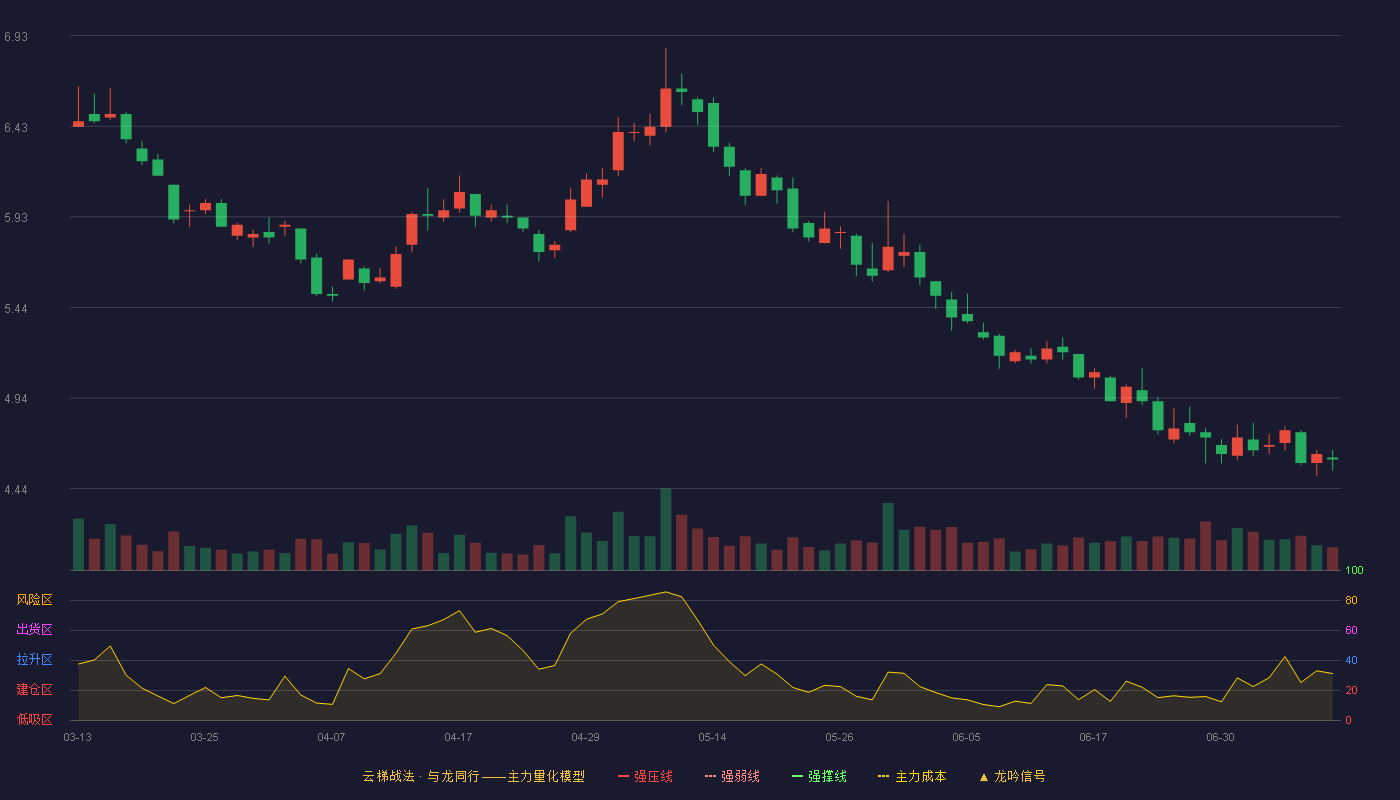The height and width of the screenshot is (800, 1400).
Task: Select the 出货区 zone label
Action: (34, 630)
